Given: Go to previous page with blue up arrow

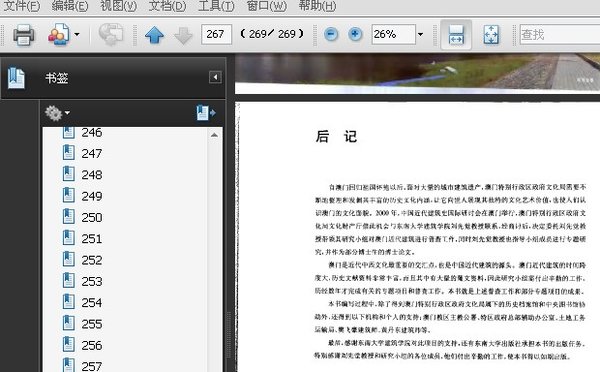Looking at the screenshot, I should (x=154, y=35).
